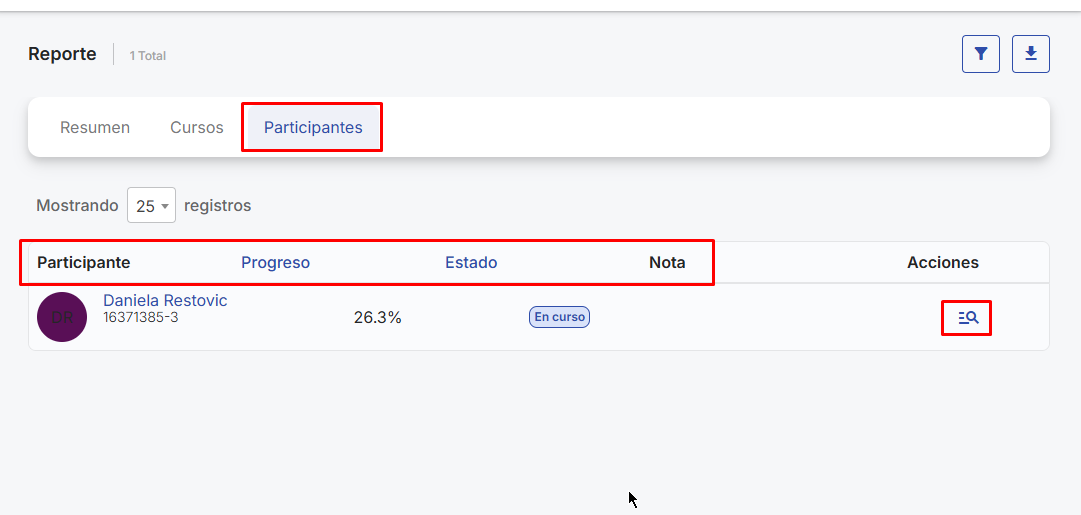This screenshot has height=515, width=1081.
Task: Sort by the Progreso column
Action: (x=275, y=263)
